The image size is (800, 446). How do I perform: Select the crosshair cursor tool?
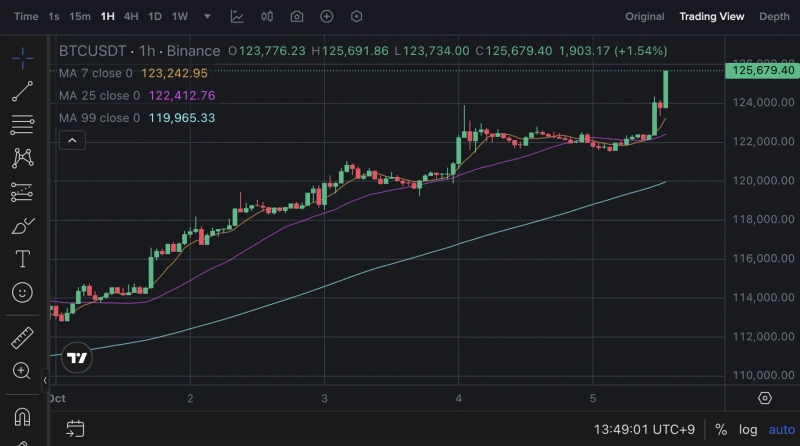[22, 57]
